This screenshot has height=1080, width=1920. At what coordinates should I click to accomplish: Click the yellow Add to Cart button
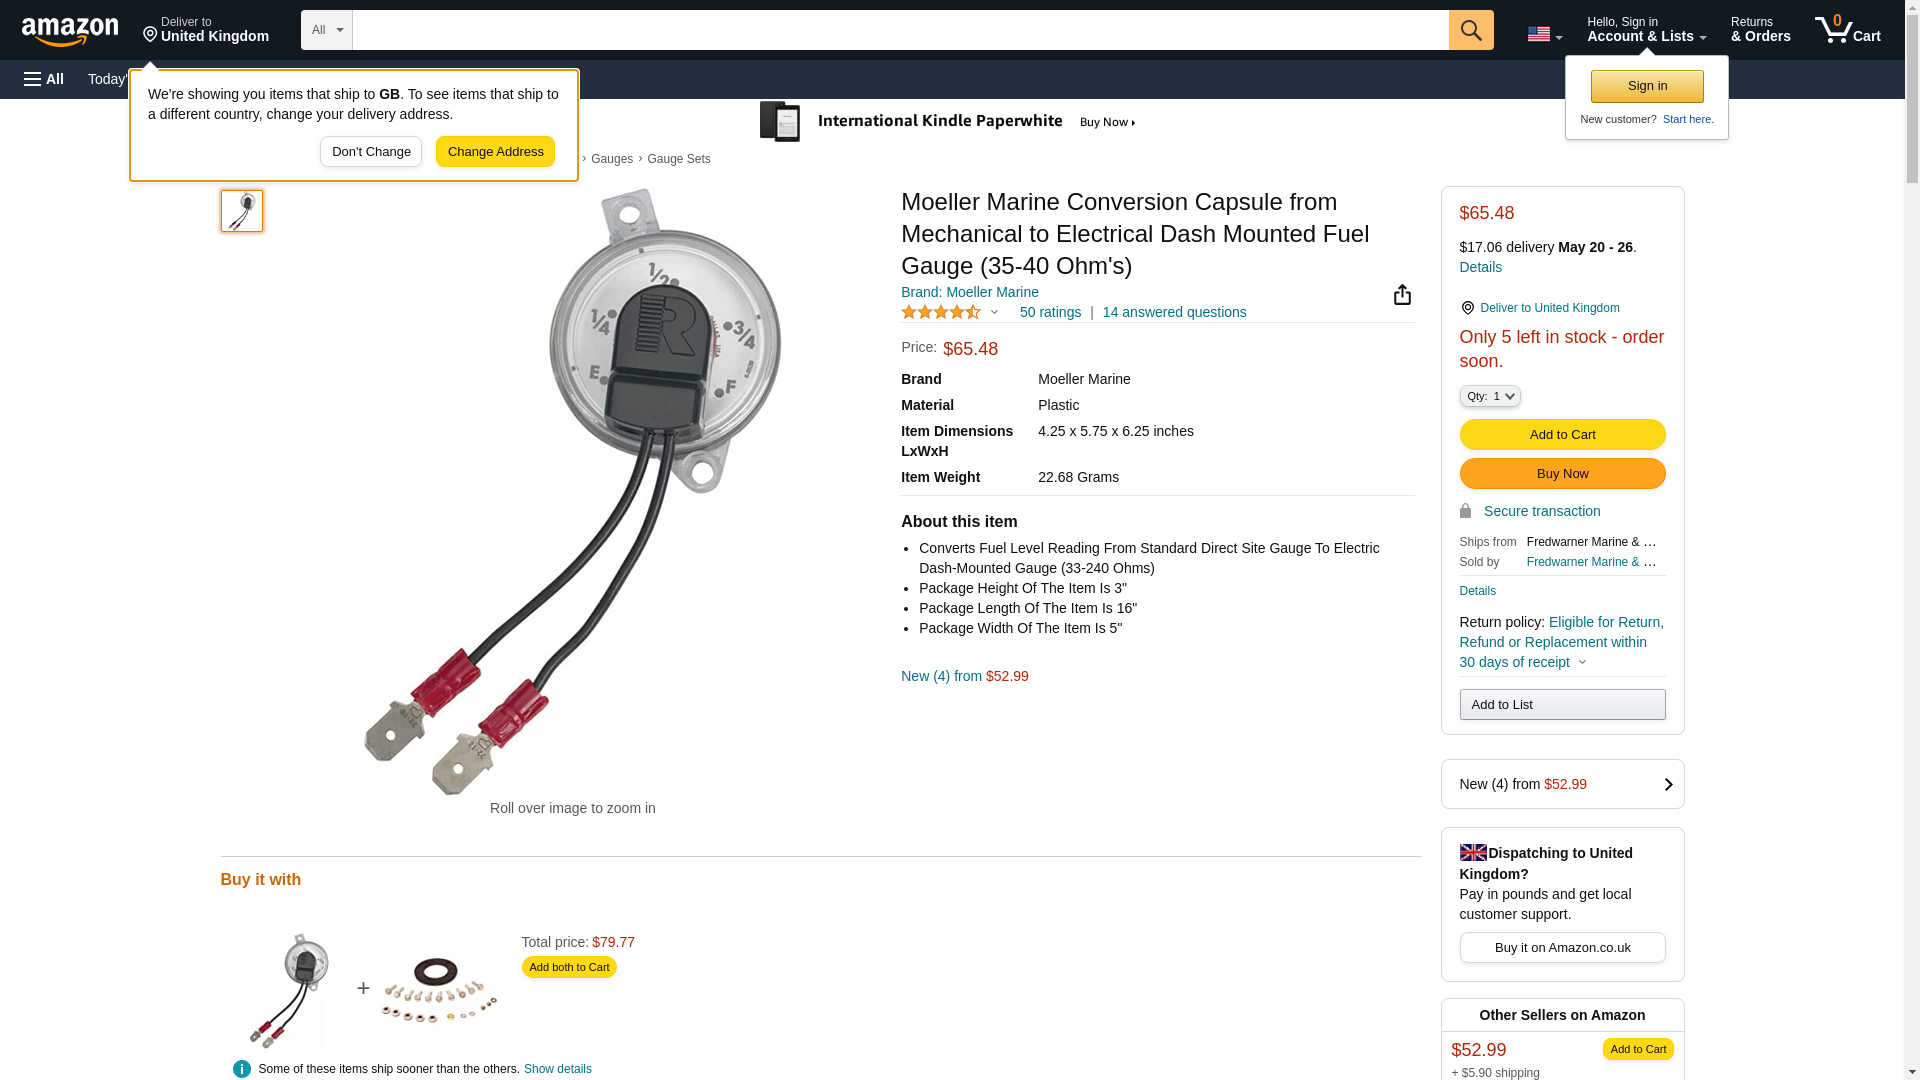pos(1562,435)
